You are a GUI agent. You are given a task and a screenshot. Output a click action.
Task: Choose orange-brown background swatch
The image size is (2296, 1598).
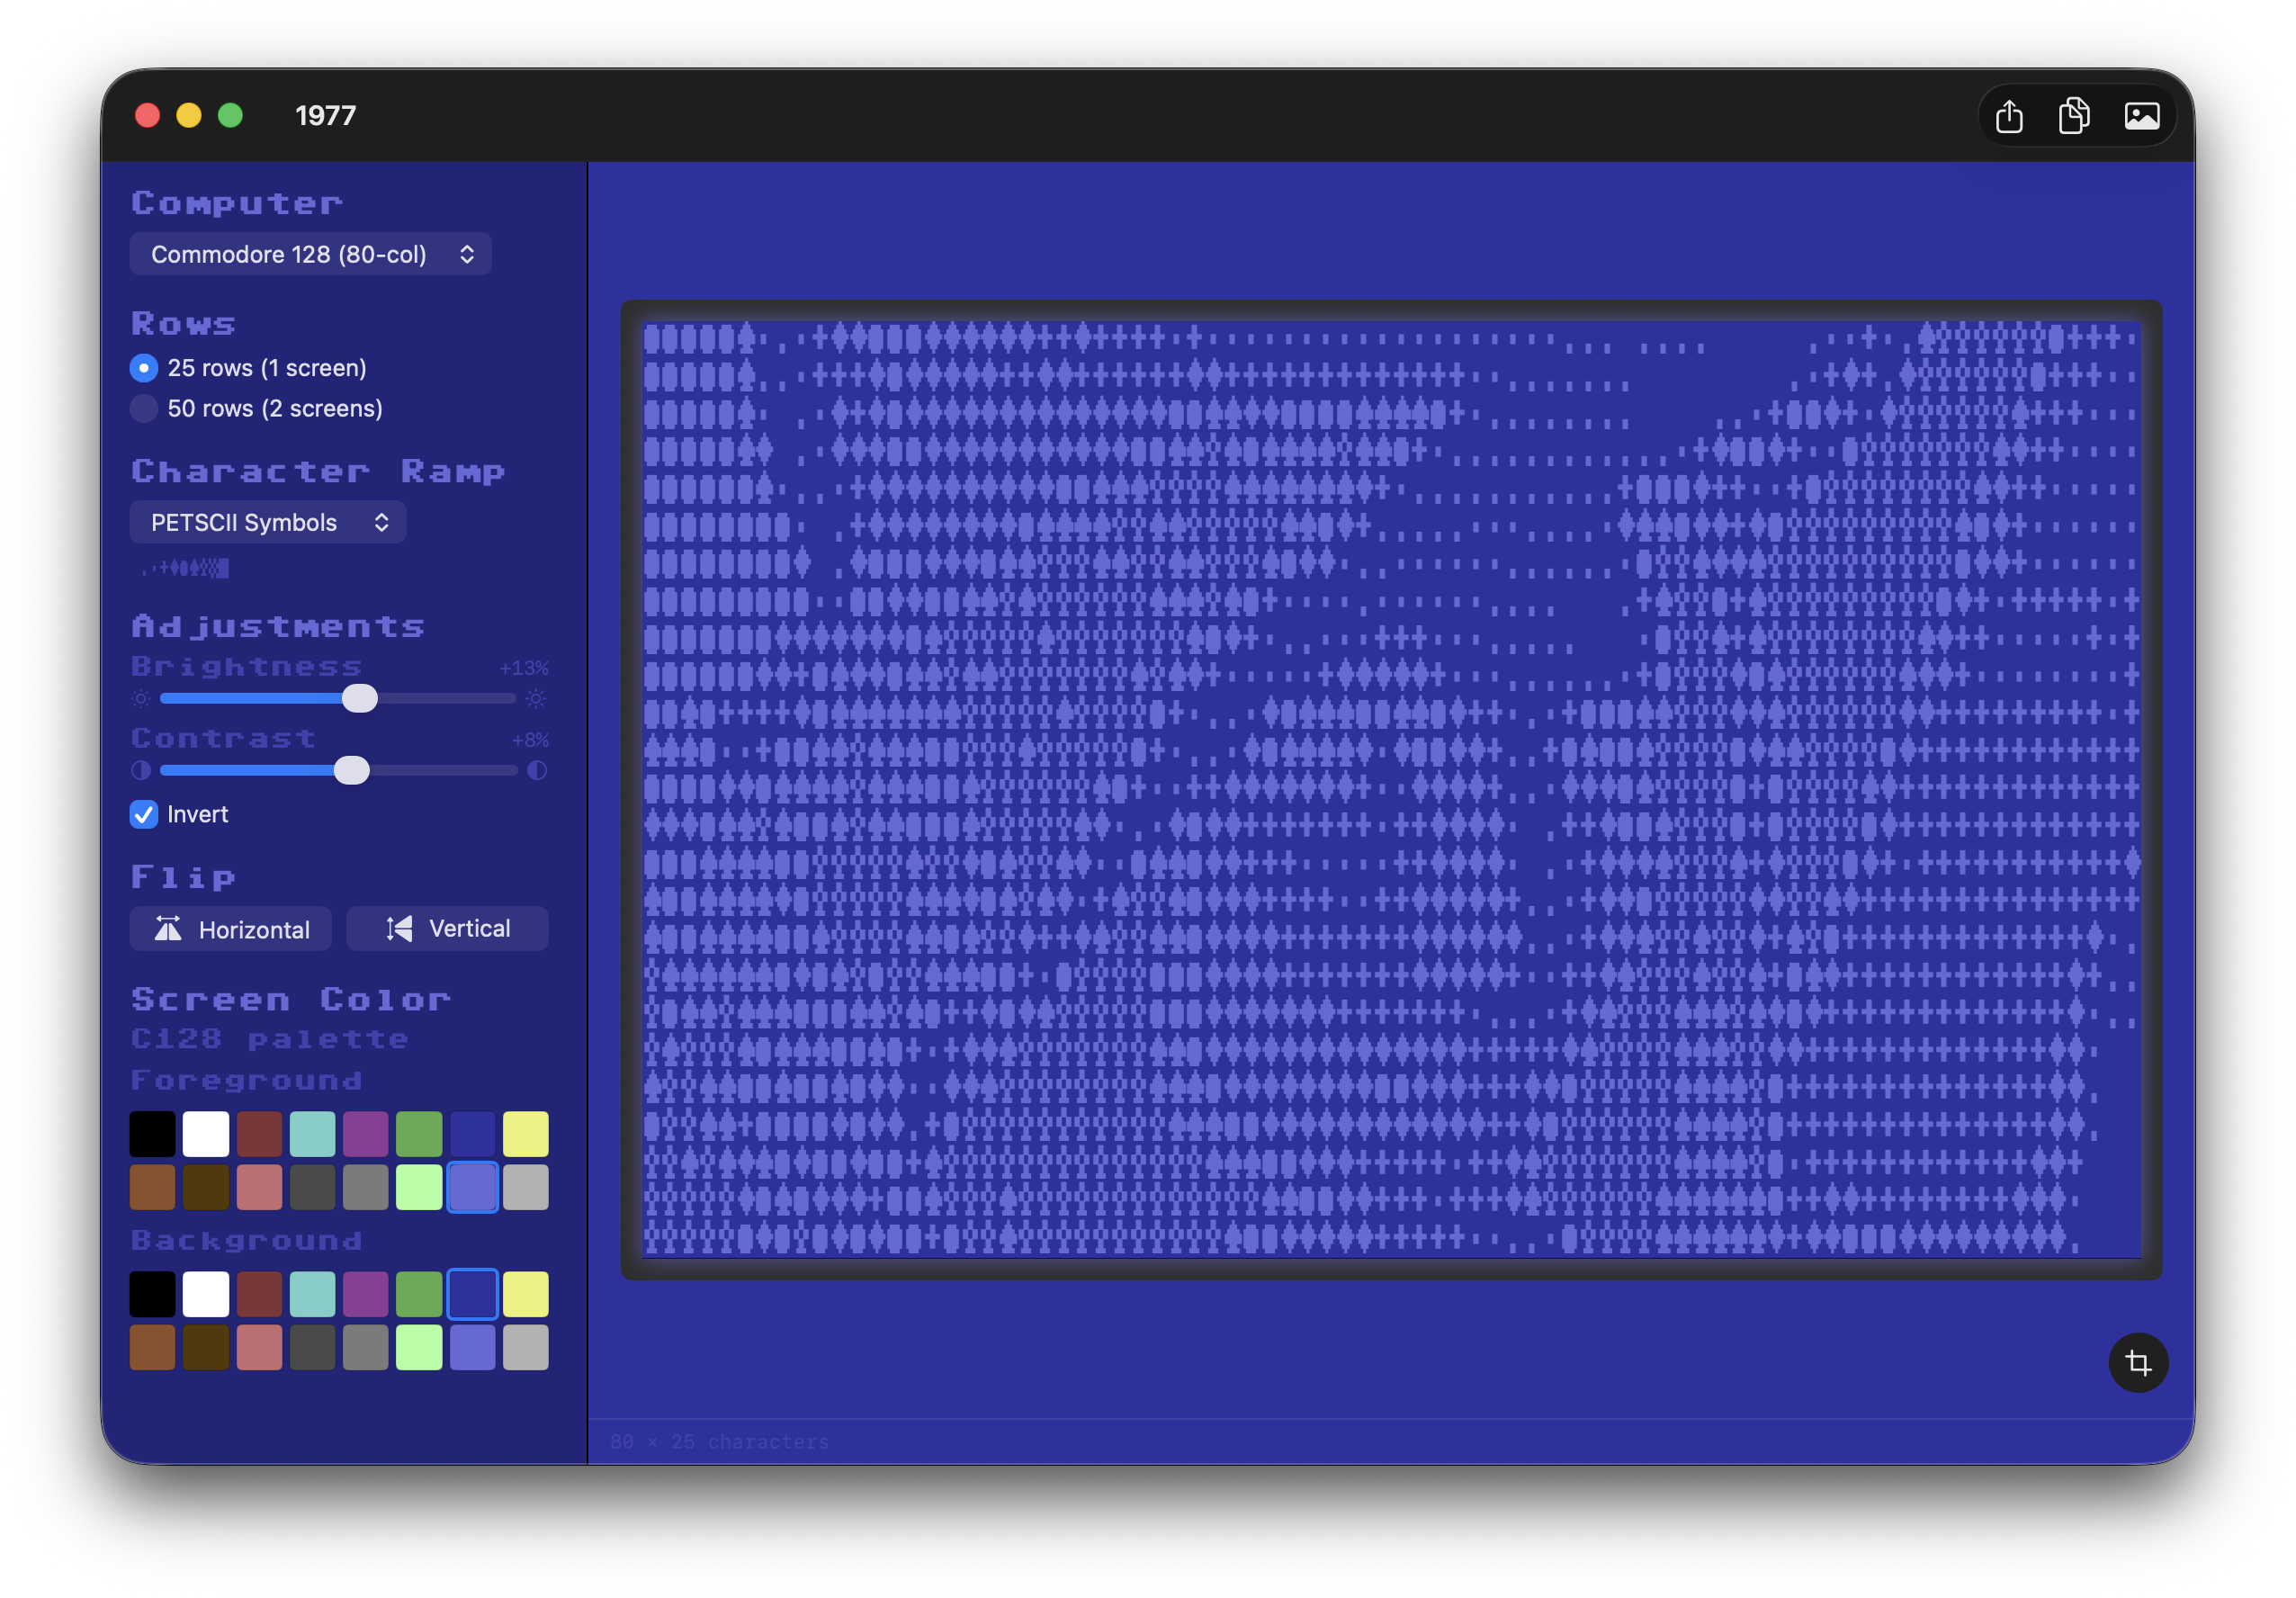152,1347
